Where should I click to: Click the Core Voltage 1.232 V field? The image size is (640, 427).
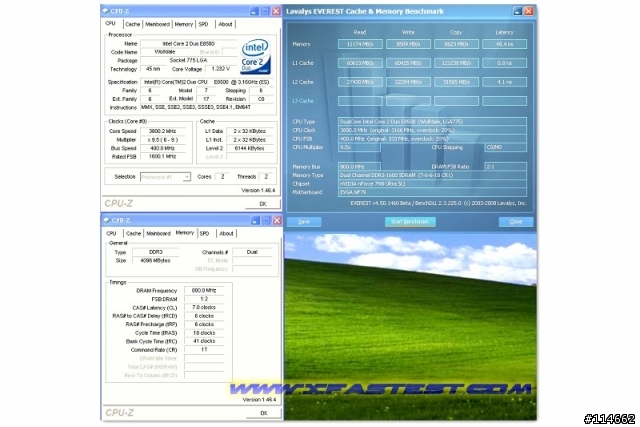pos(221,69)
